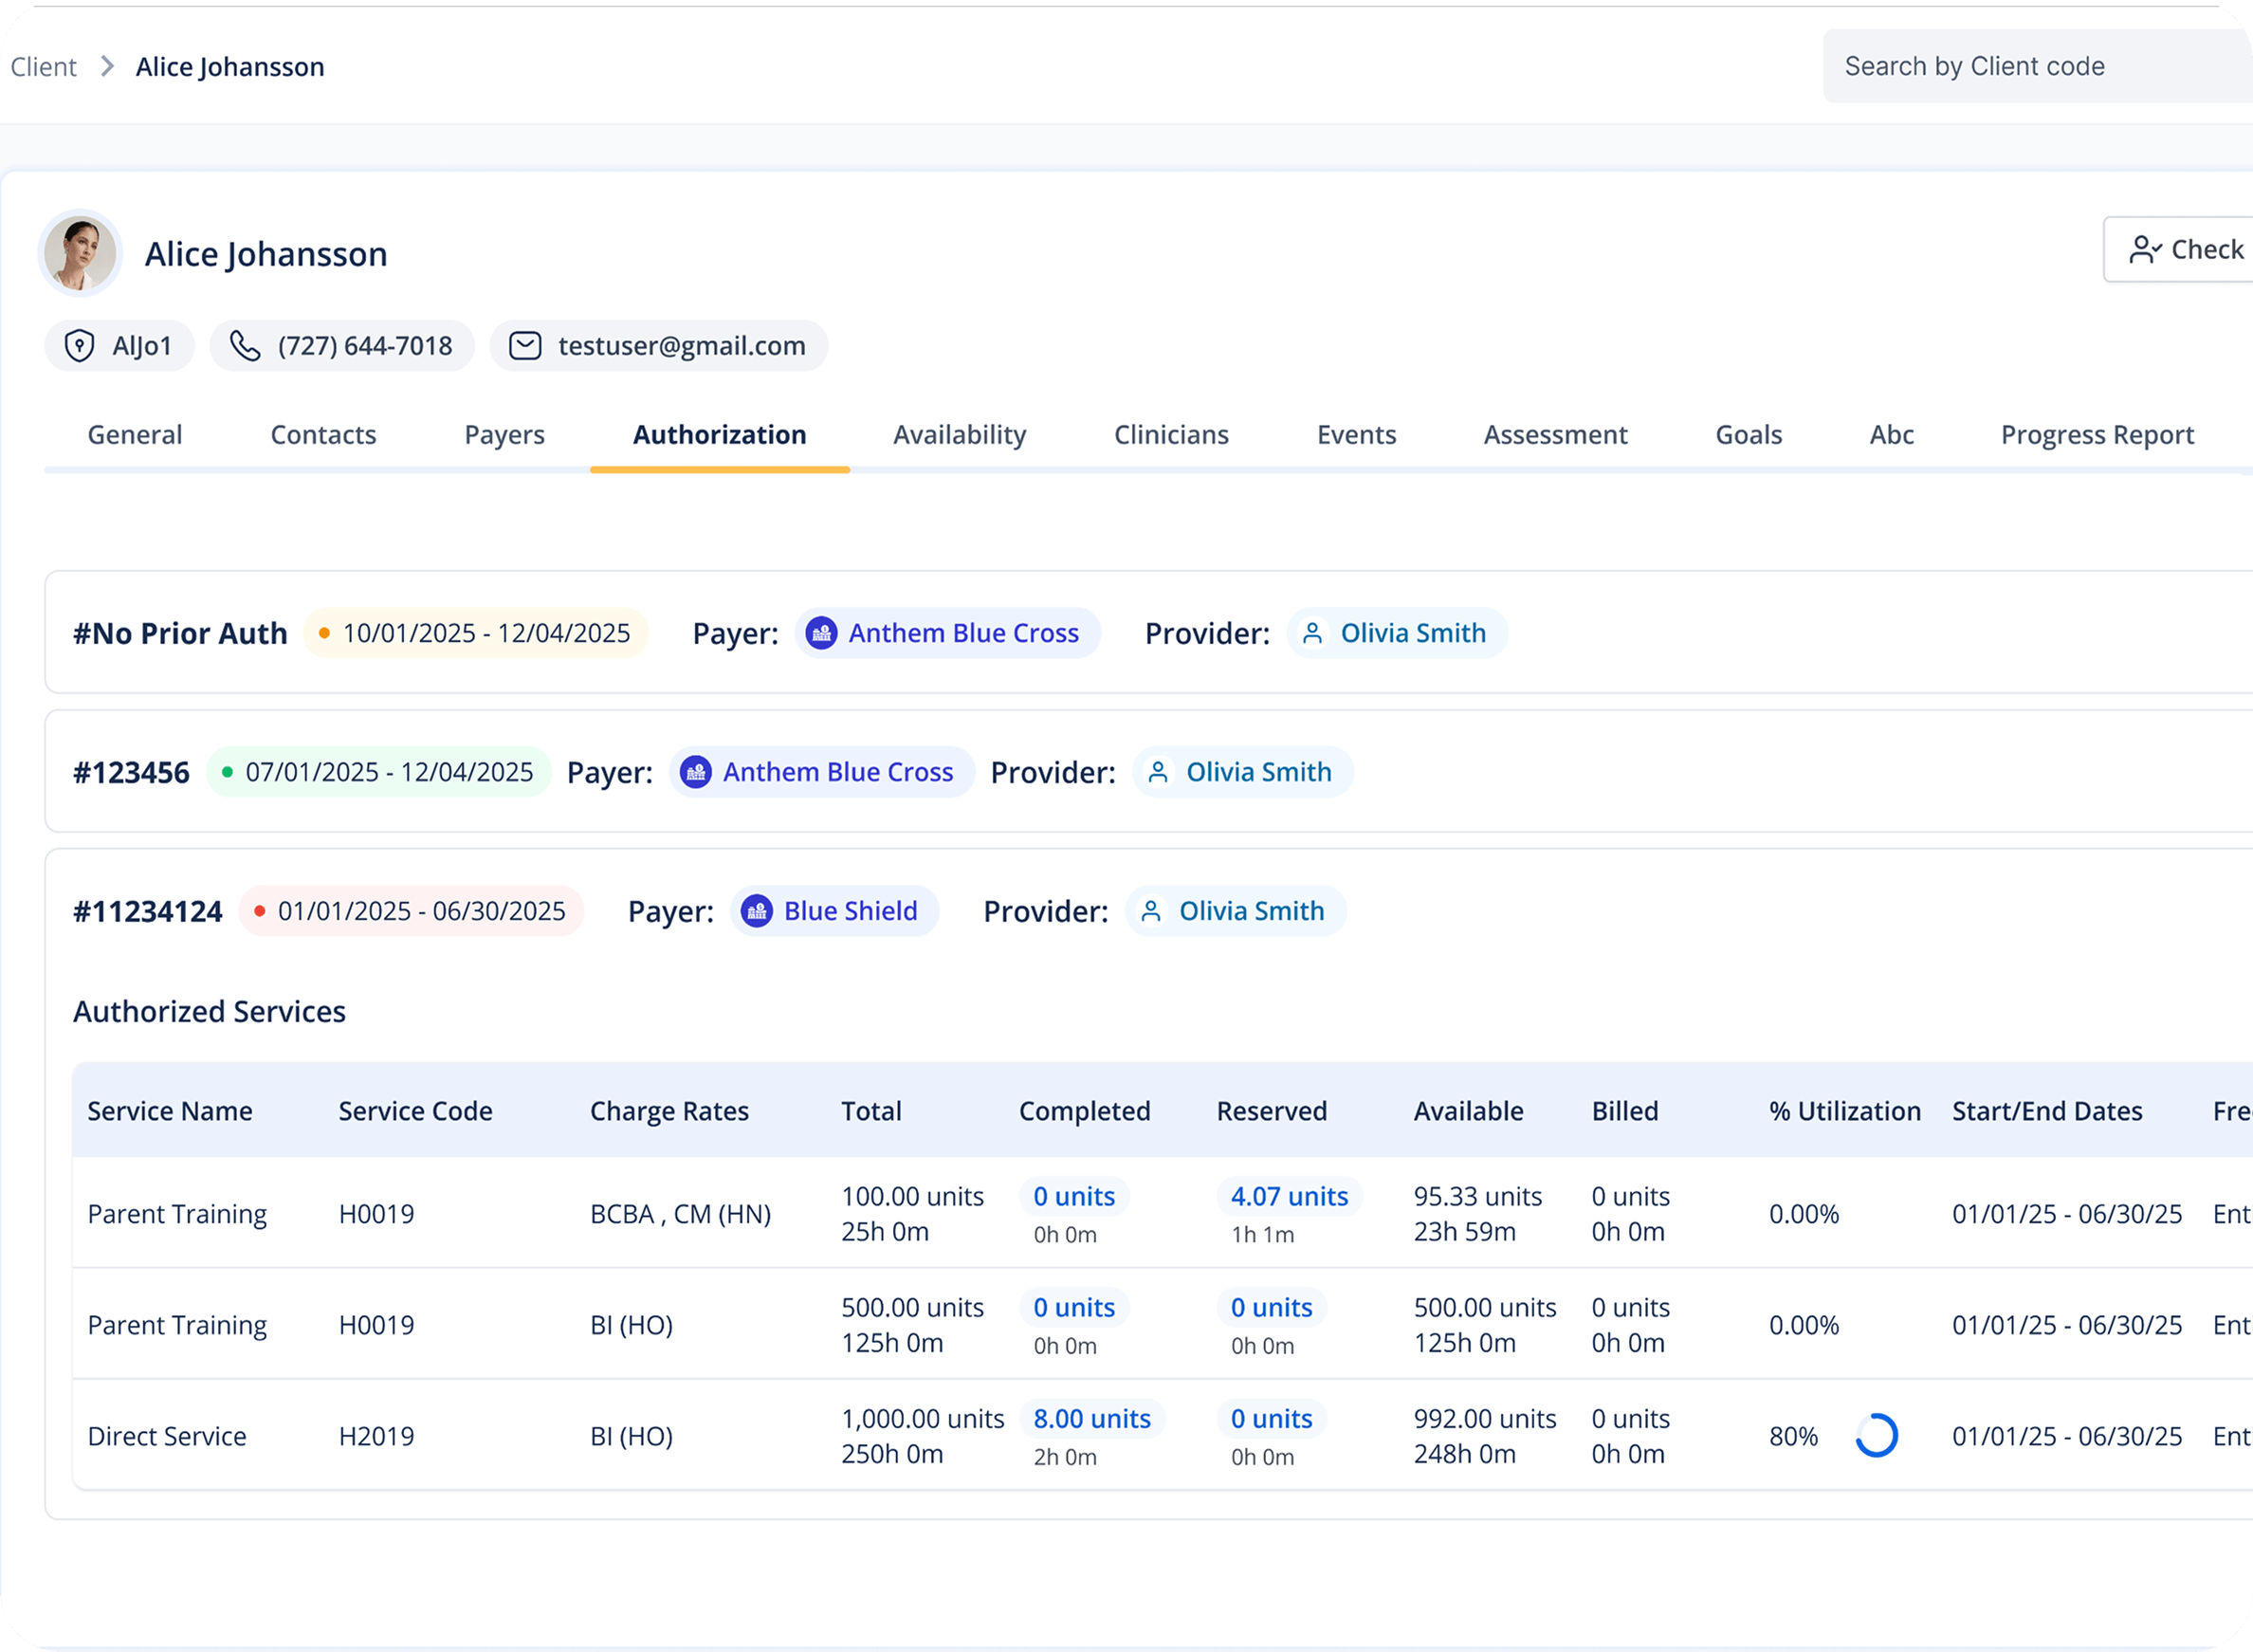Open the Progress Report tab
Screen dimensions: 2253x1652
(2097, 435)
